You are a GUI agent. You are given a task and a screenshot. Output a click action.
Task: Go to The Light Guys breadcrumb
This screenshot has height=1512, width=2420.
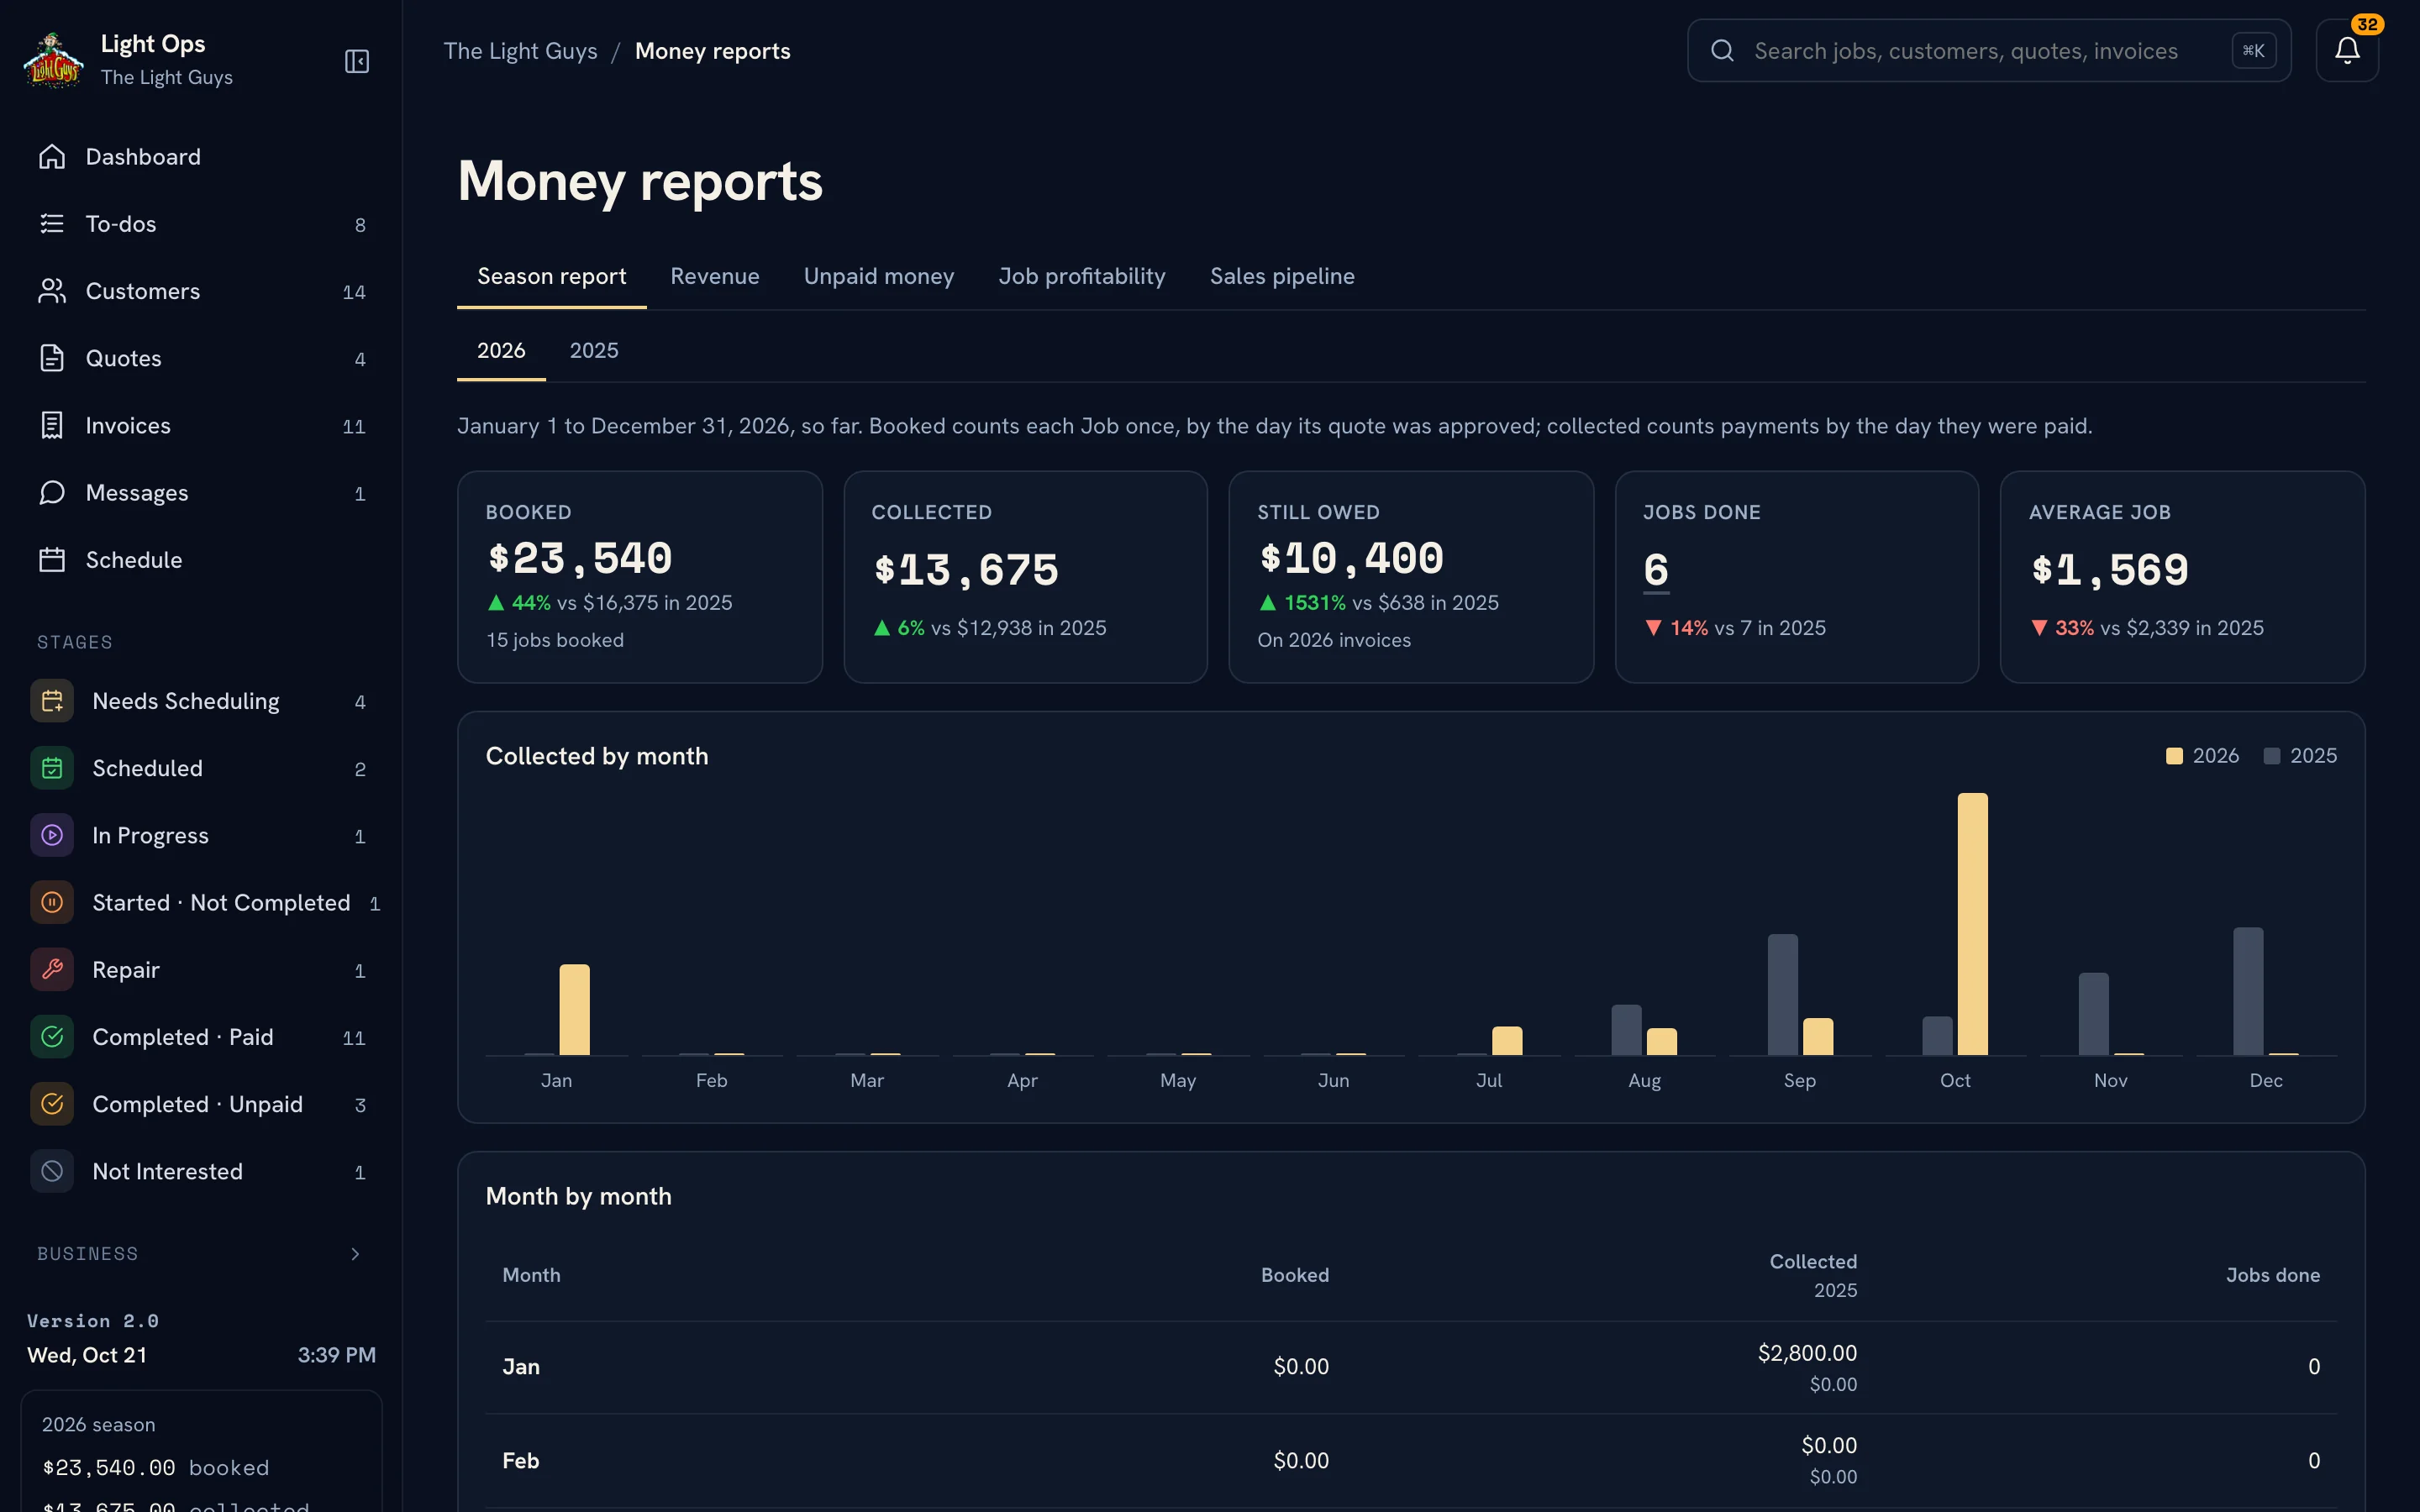coord(520,51)
